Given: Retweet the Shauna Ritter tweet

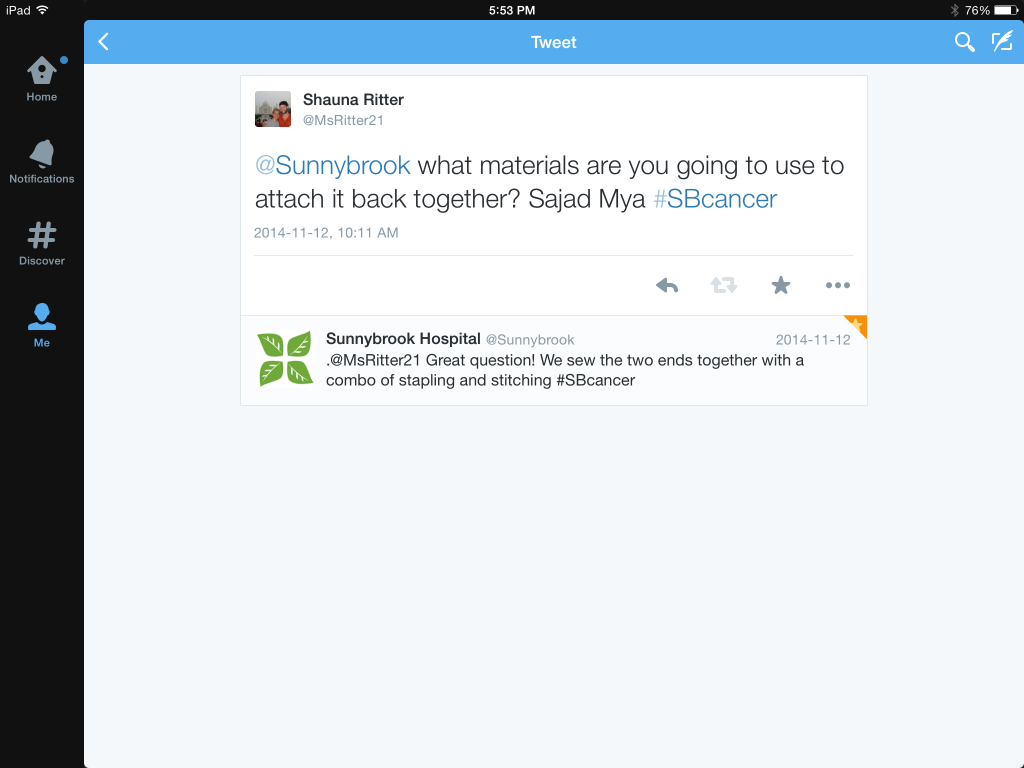Looking at the screenshot, I should coord(724,285).
